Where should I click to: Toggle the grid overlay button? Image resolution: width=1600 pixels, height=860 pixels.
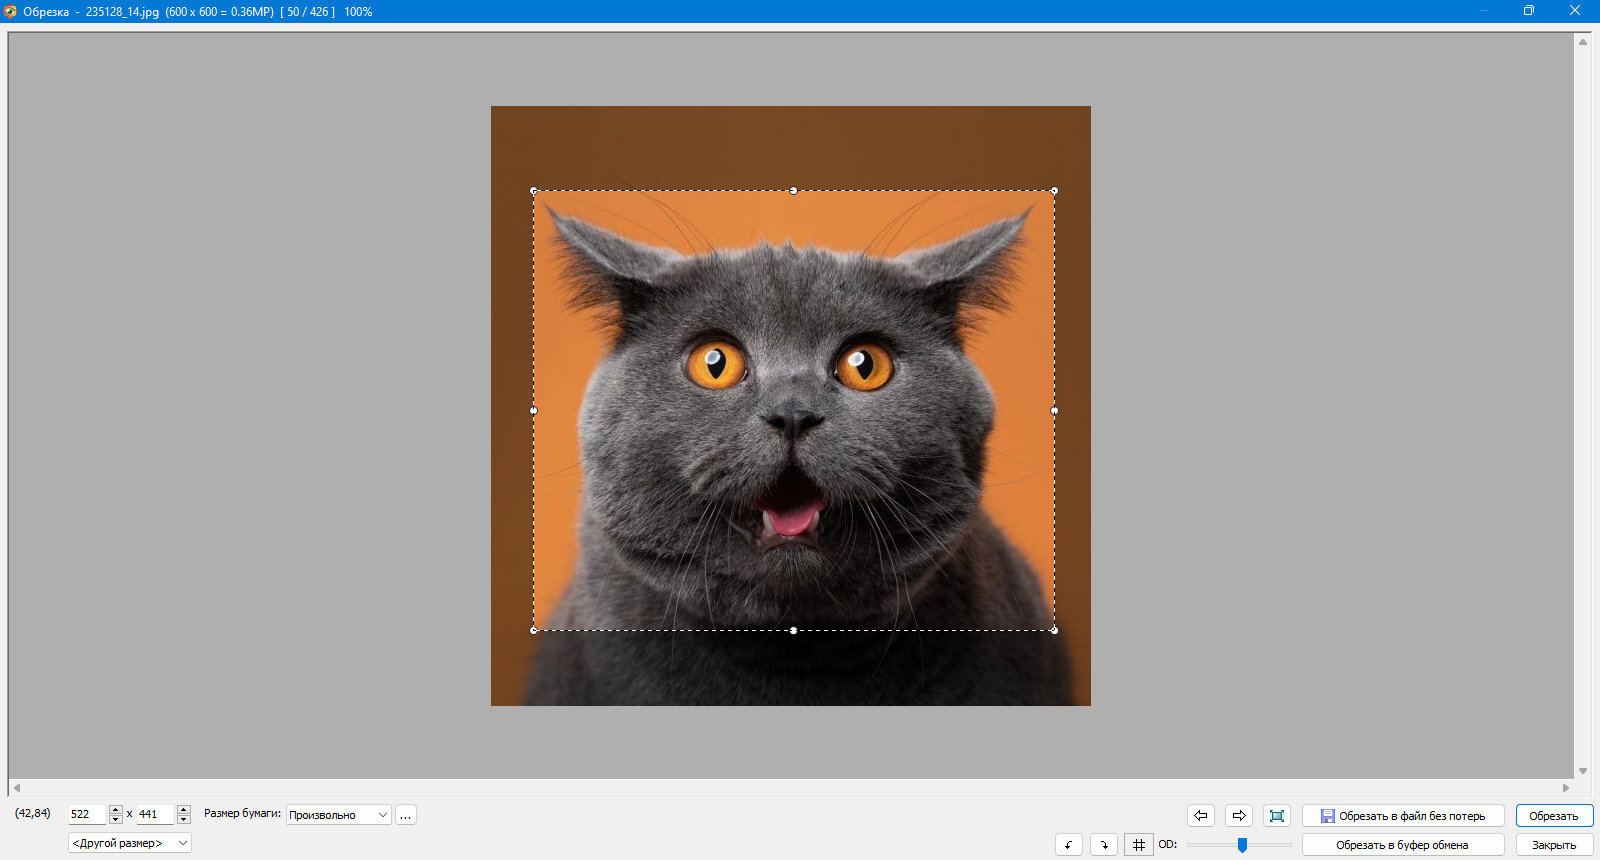[x=1138, y=845]
